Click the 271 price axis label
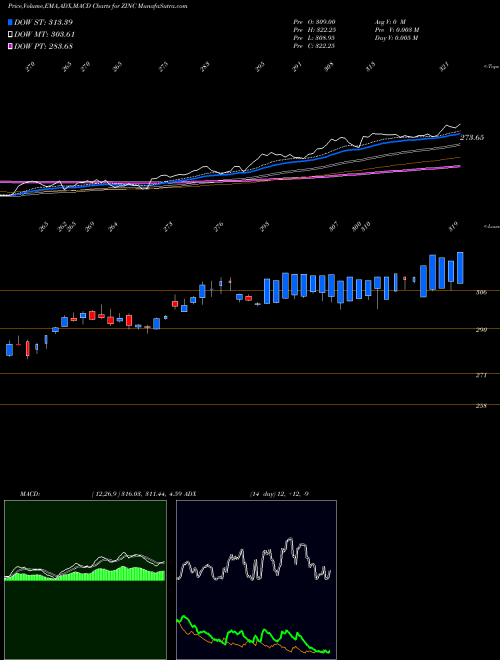 click(x=481, y=375)
